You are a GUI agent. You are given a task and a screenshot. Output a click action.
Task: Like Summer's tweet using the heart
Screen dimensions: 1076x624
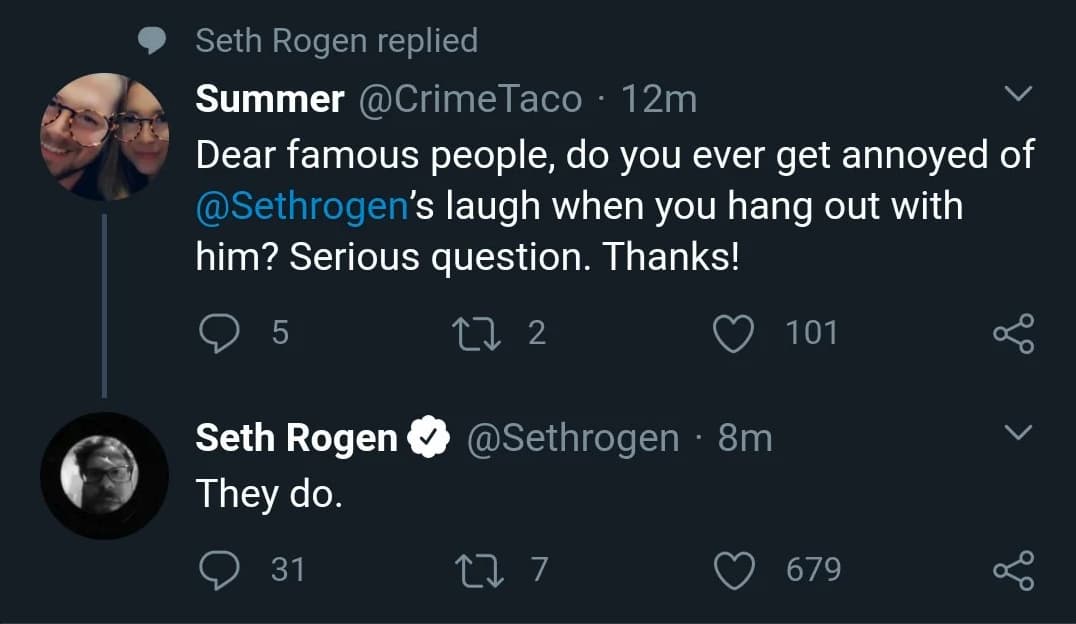(734, 333)
